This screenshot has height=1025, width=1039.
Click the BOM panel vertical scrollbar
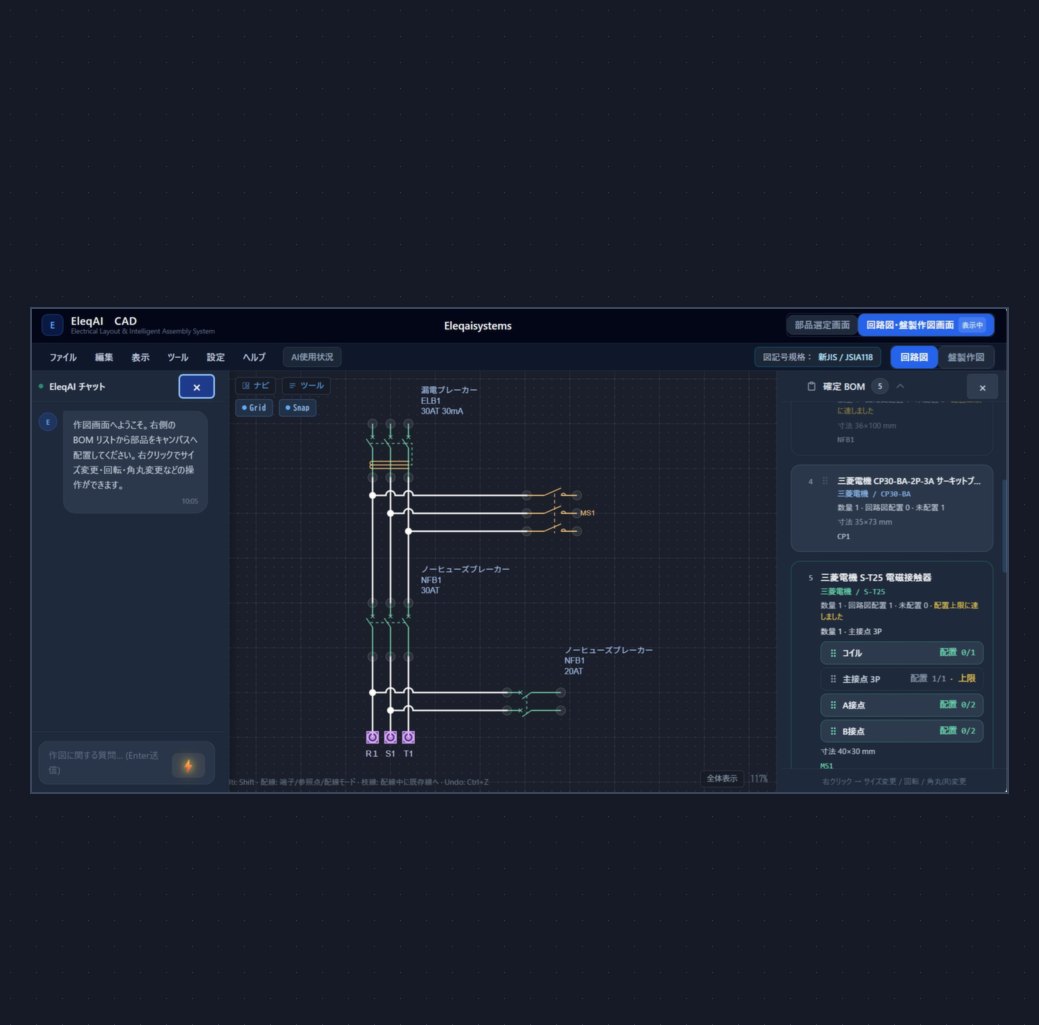(1005, 527)
